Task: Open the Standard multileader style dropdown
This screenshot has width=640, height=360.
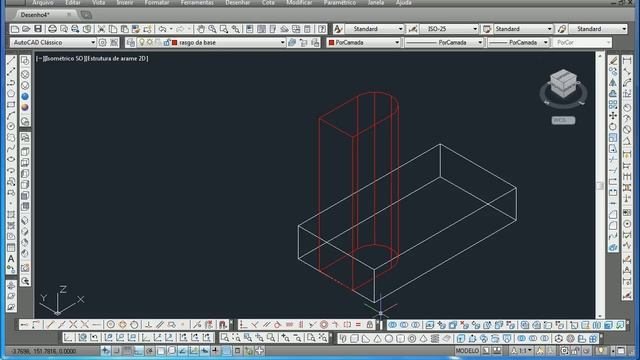Action: [x=598, y=29]
